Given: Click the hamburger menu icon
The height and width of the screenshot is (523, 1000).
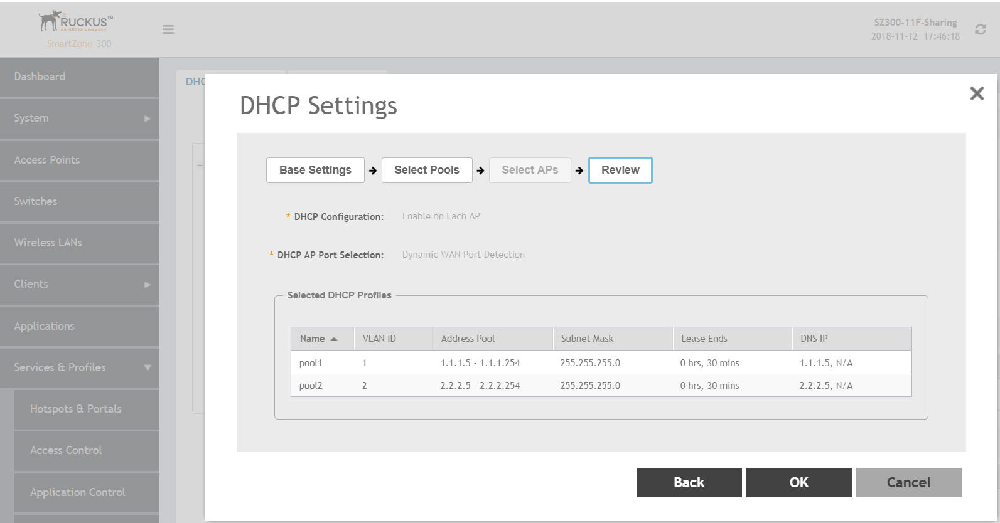Looking at the screenshot, I should pyautogui.click(x=169, y=30).
